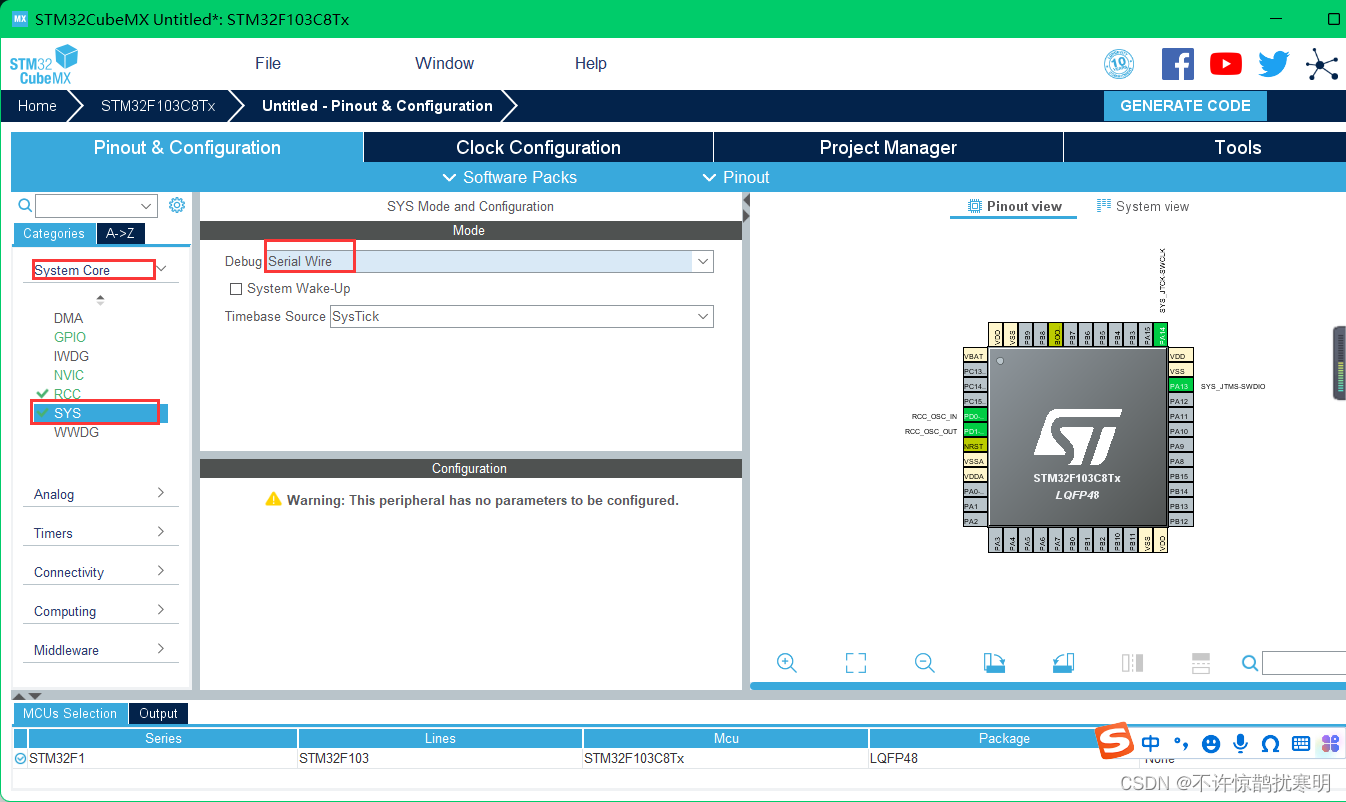Click the PB12 pin on chip
Screen dimensions: 1346x802
(1180, 521)
